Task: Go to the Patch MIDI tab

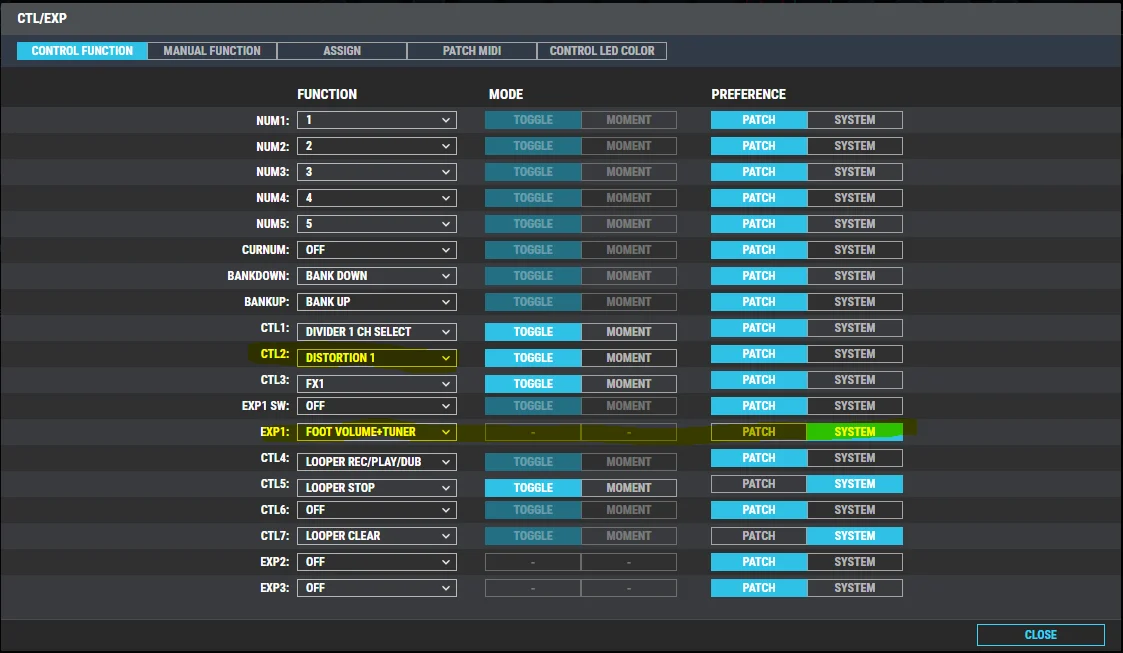Action: pos(472,51)
